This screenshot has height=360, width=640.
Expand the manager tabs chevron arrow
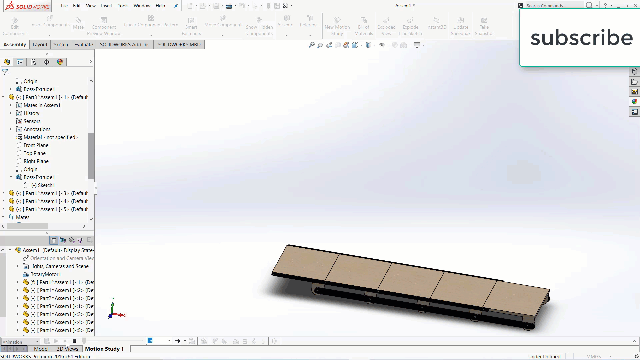pos(91,62)
